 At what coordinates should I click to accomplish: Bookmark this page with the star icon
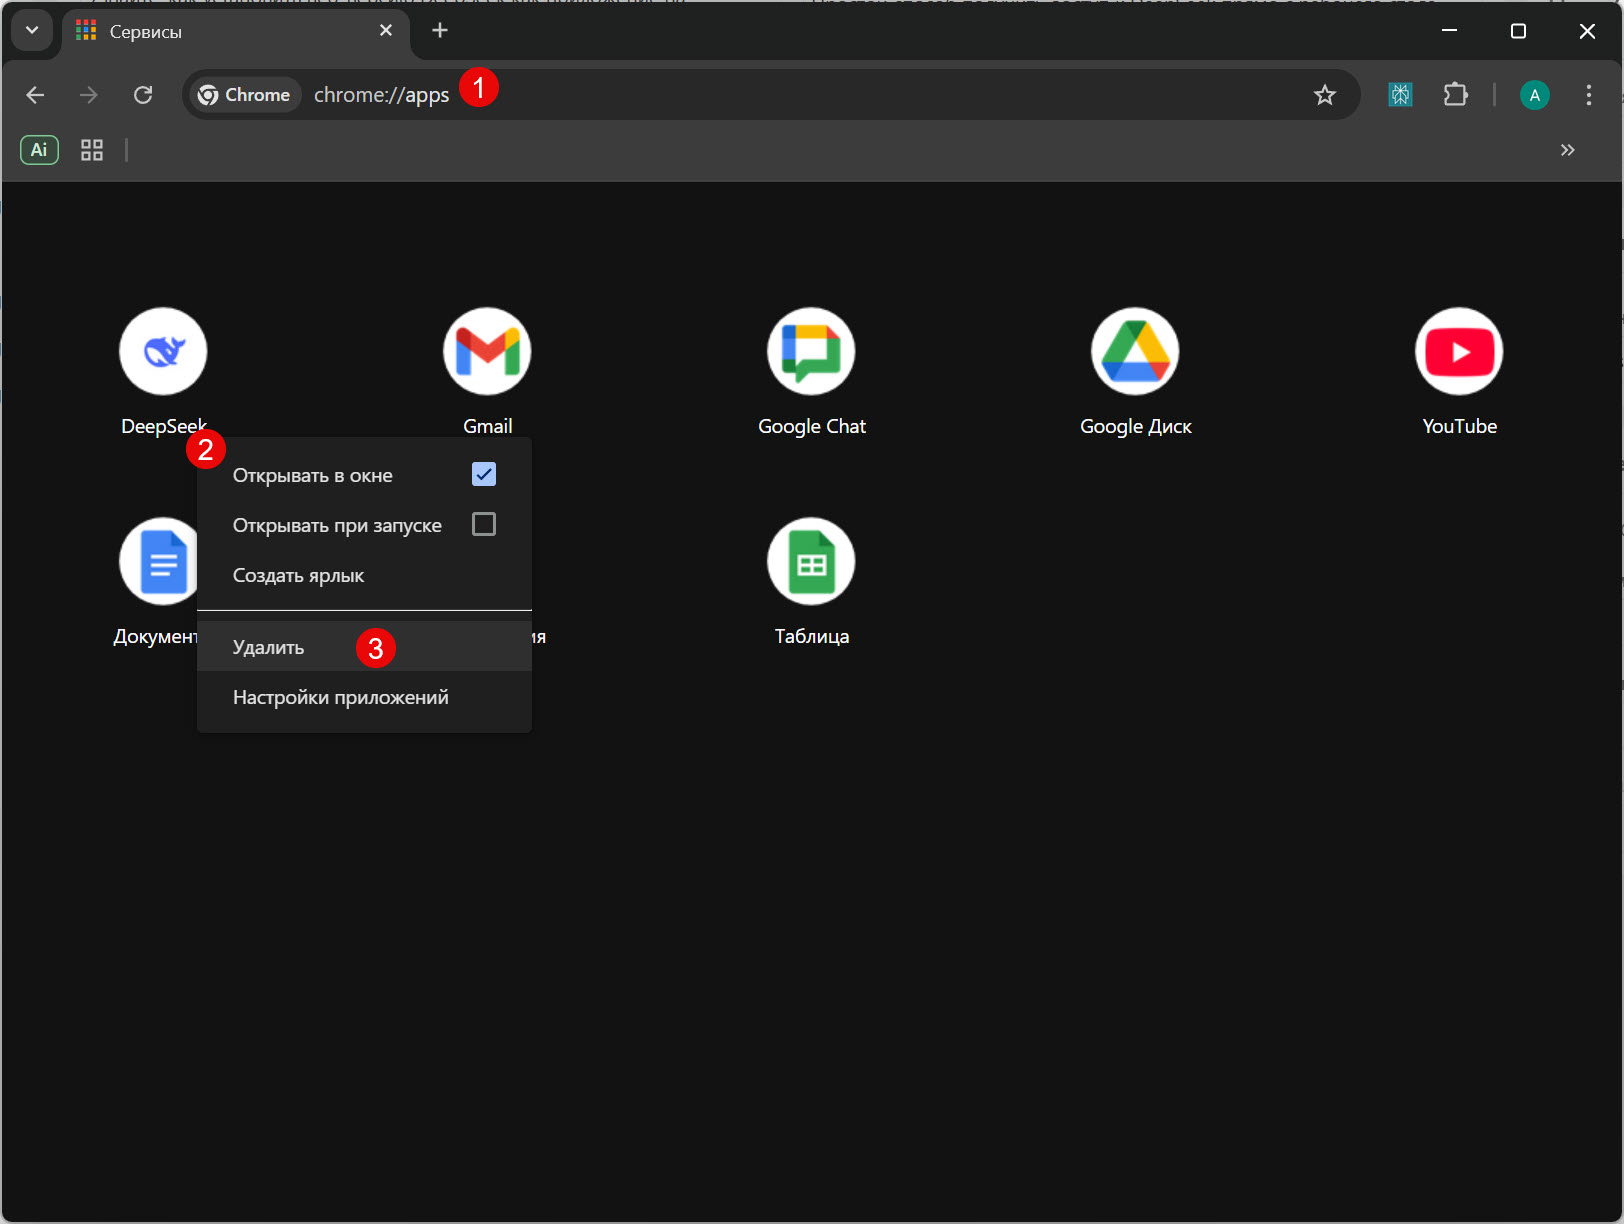pos(1325,95)
